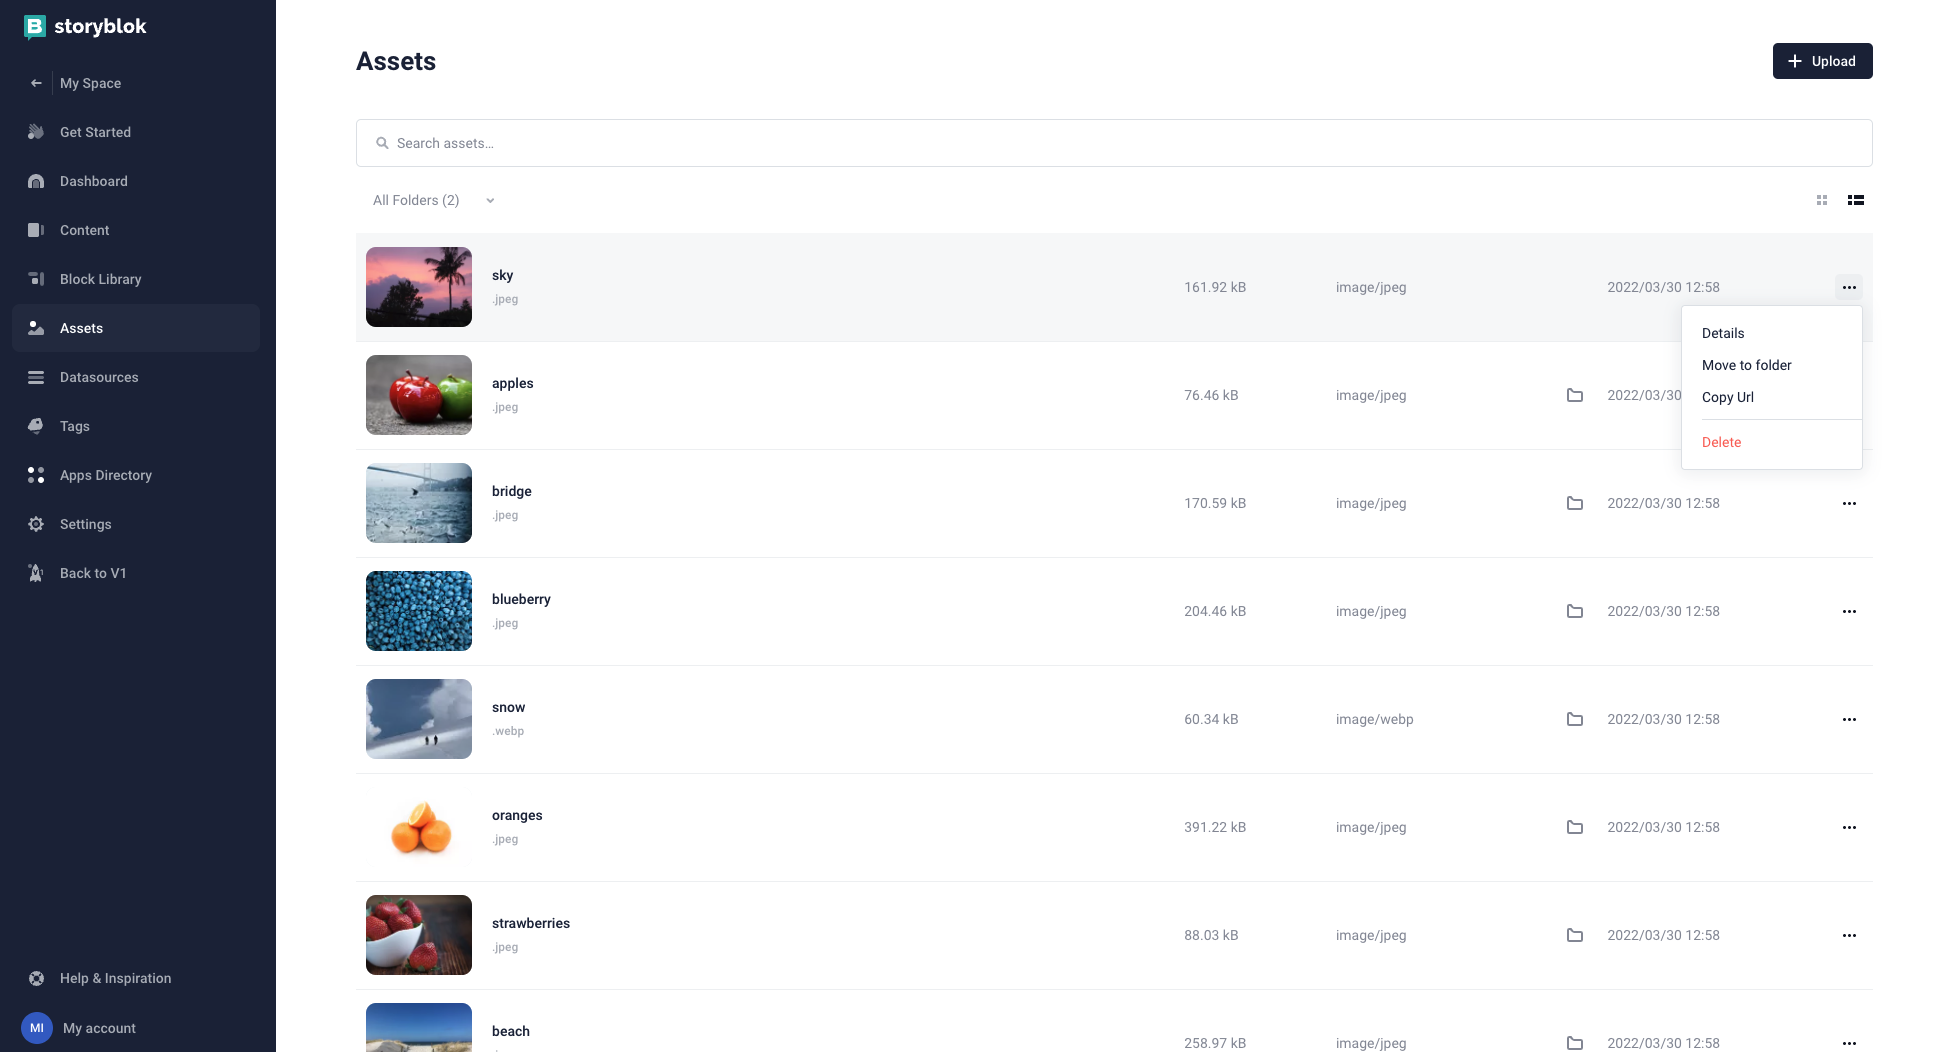Expand the All Folders (2) dropdown

tap(434, 200)
